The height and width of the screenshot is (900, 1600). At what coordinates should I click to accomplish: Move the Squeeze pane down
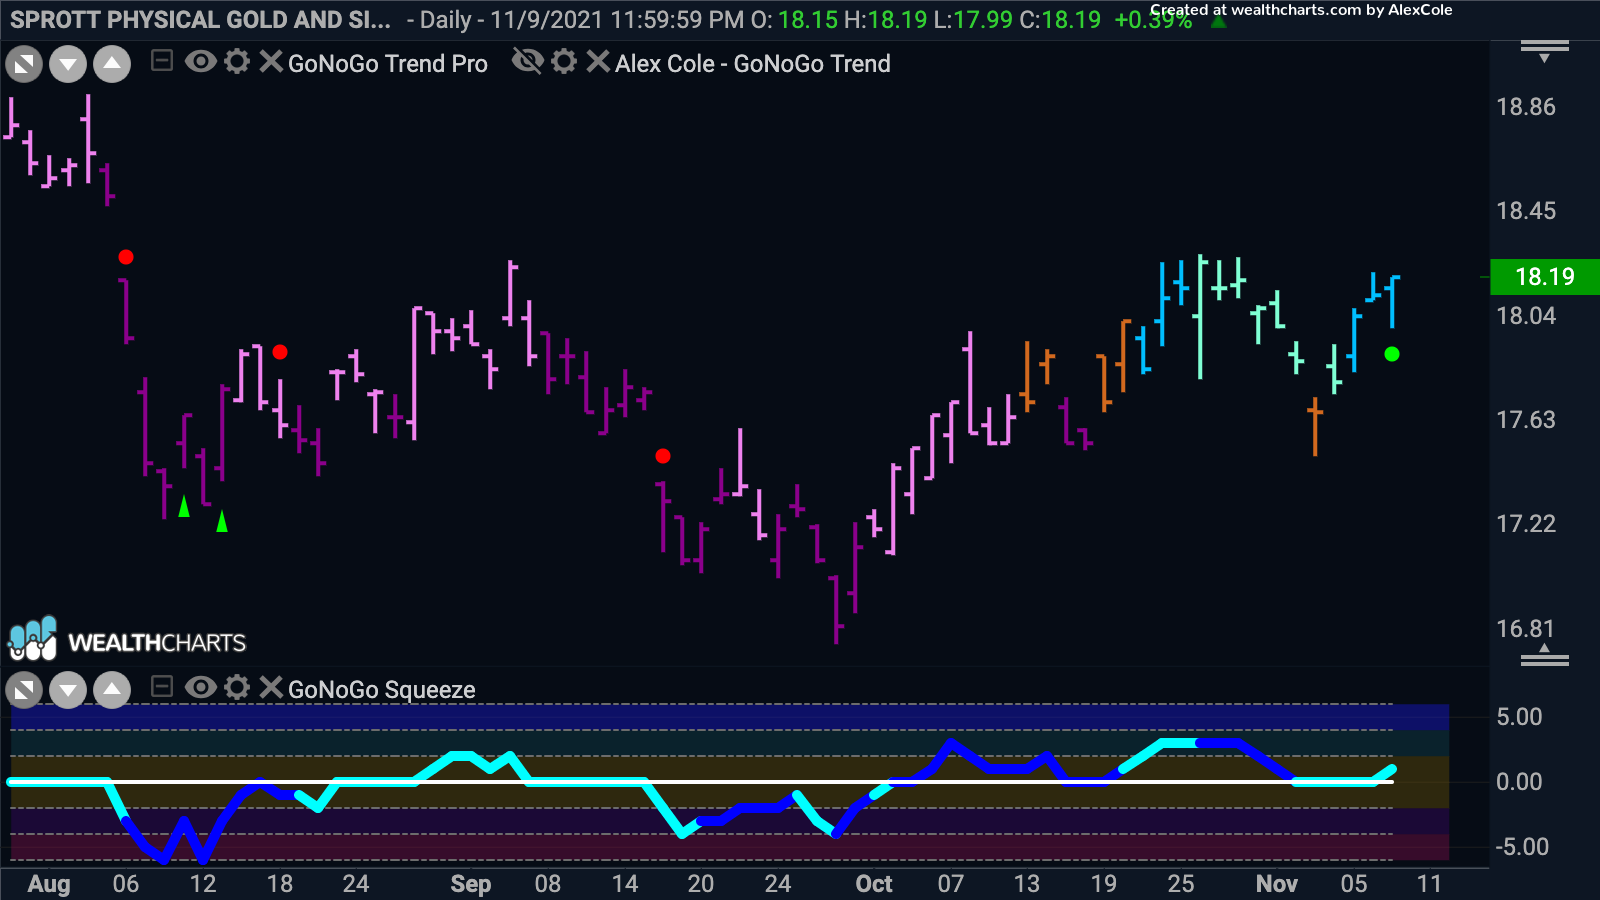click(68, 690)
